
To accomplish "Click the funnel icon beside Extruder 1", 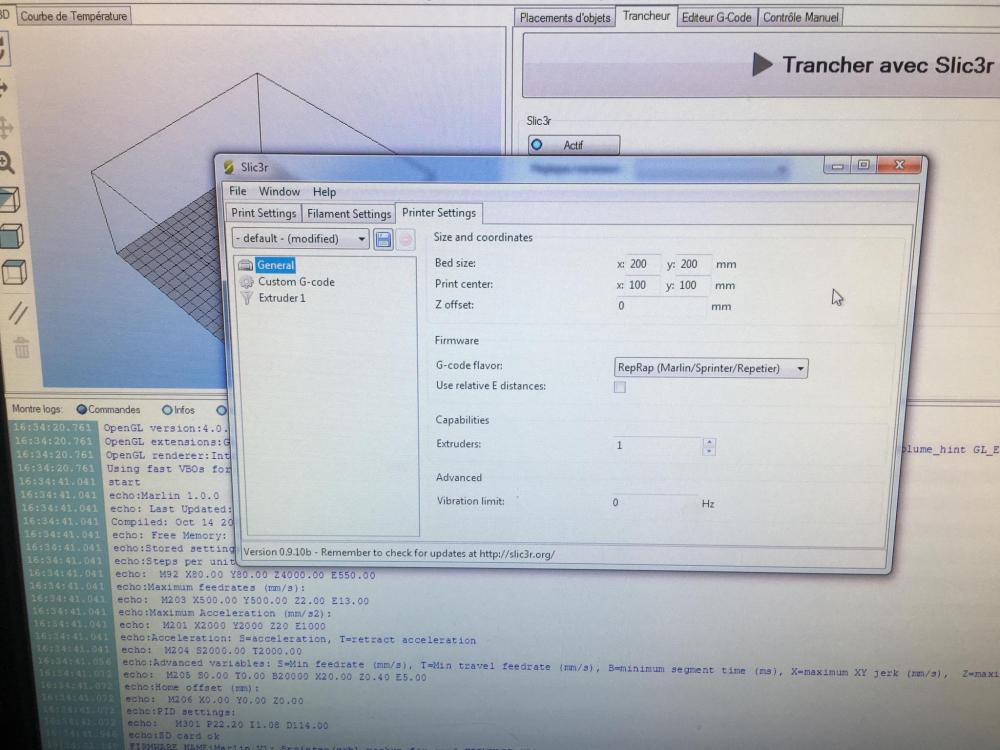I will pyautogui.click(x=247, y=298).
